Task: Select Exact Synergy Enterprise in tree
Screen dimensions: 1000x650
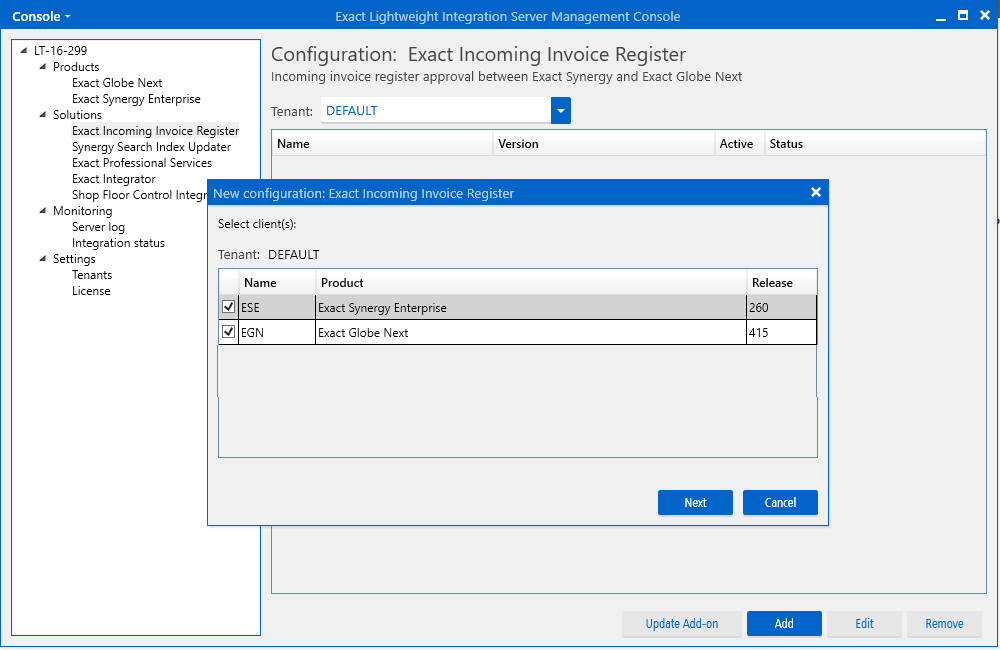Action: tap(136, 99)
